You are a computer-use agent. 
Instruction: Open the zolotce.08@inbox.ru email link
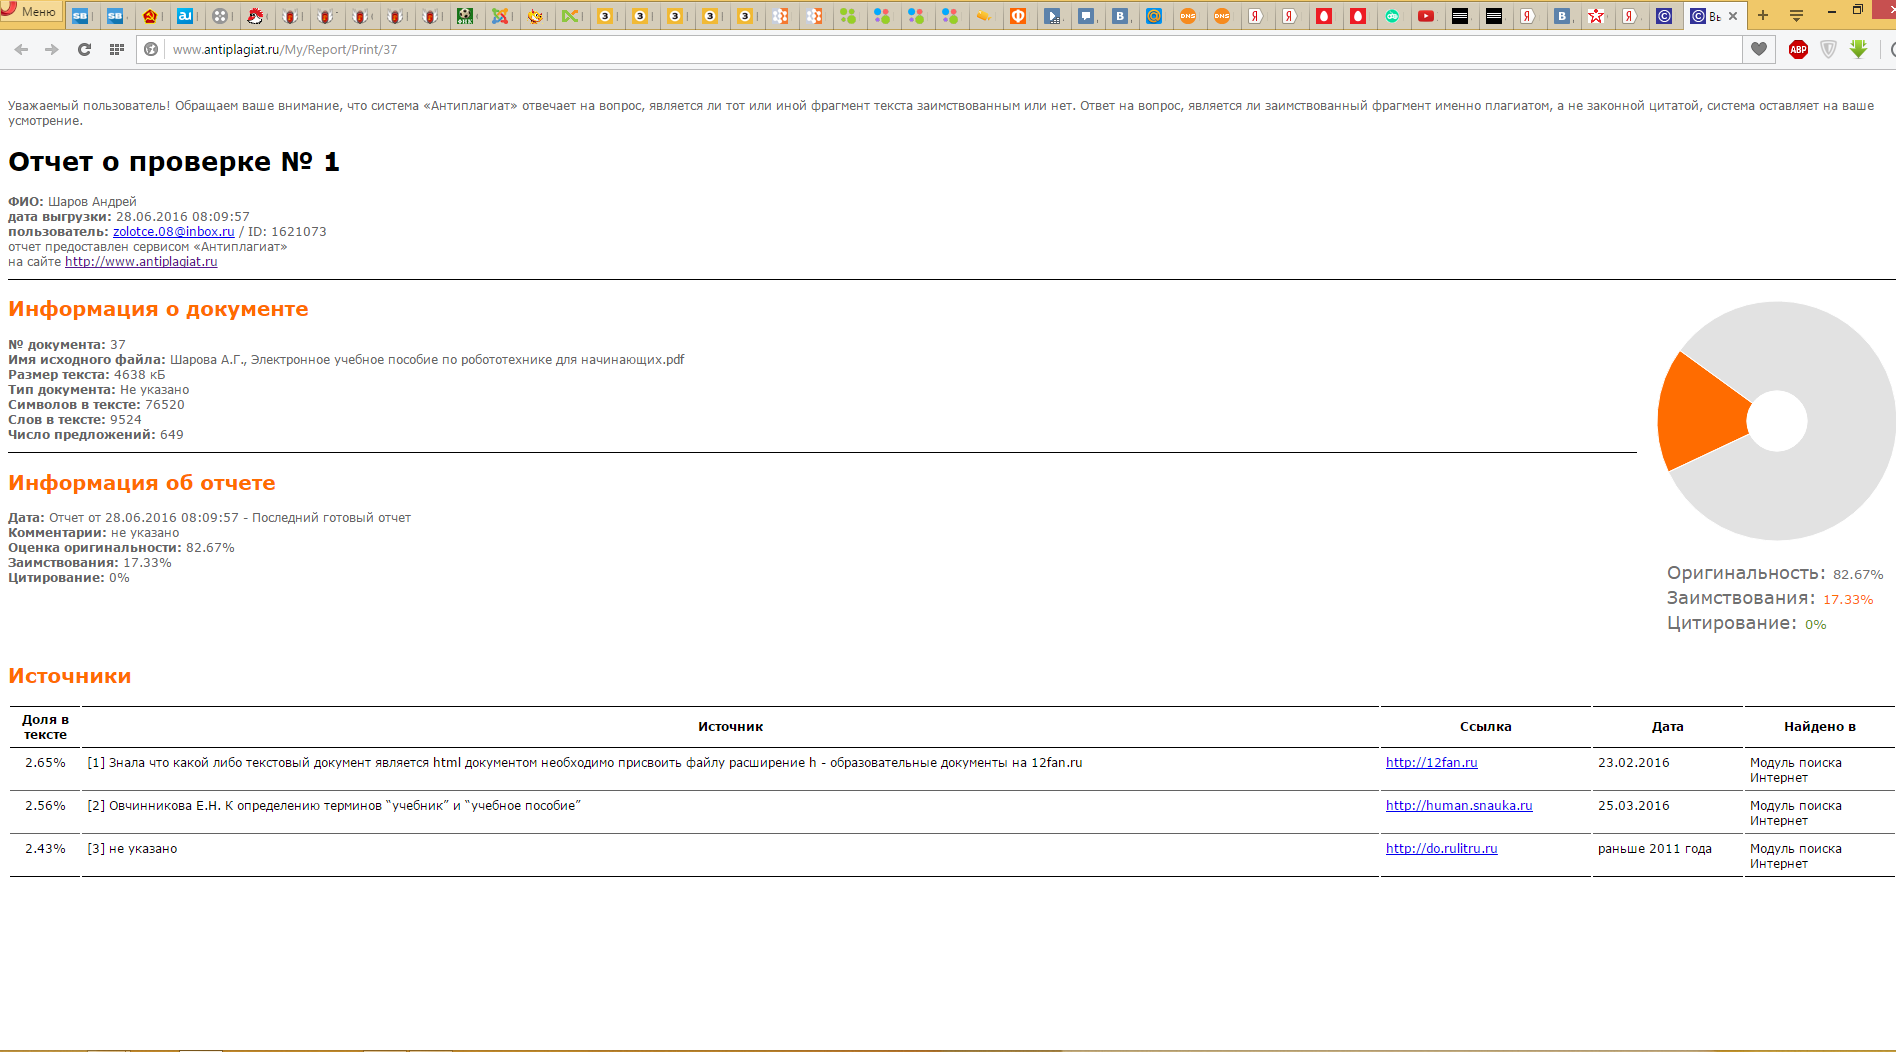click(173, 232)
